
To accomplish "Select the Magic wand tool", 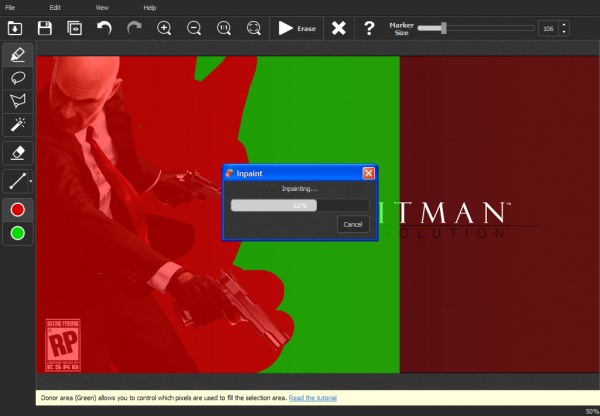I will click(17, 126).
